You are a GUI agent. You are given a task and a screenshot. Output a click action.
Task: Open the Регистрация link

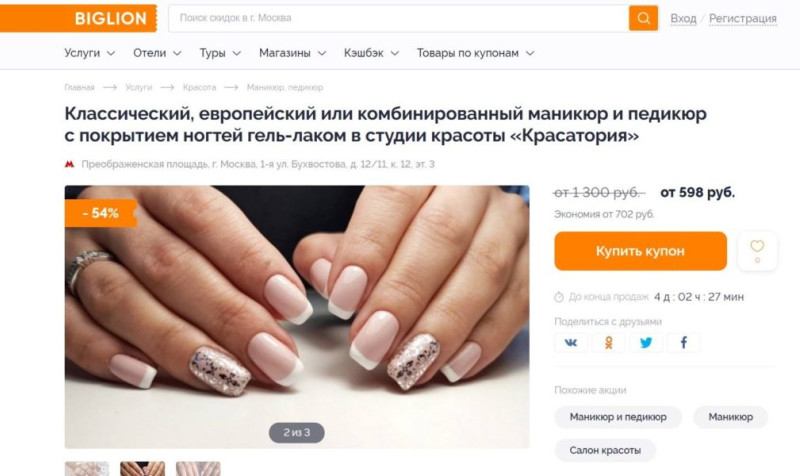coord(742,18)
